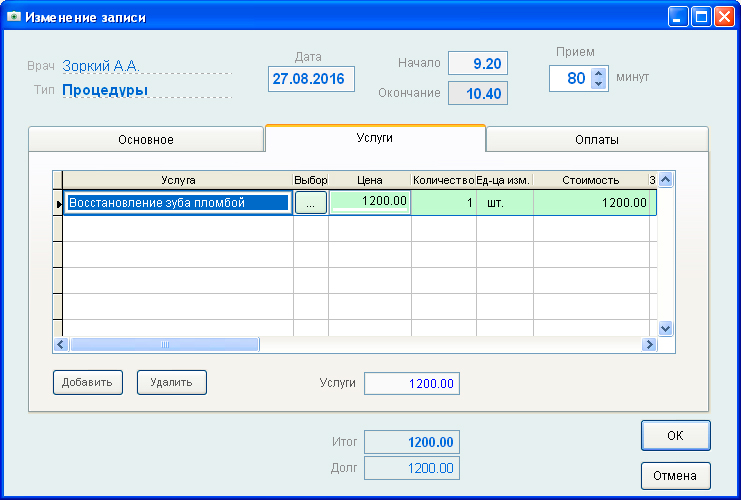Click the table vertical scroll up arrow
The image size is (741, 500).
pos(665,180)
